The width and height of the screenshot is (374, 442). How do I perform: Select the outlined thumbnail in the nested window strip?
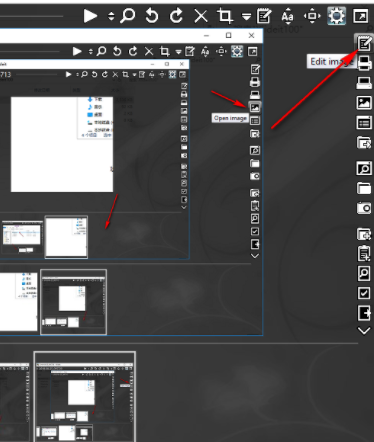(x=74, y=302)
